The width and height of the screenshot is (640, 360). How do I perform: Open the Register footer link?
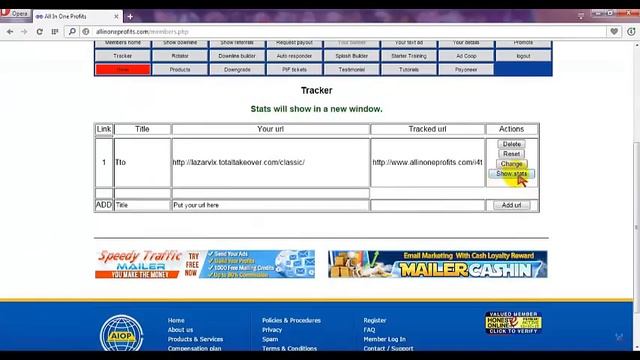point(375,320)
